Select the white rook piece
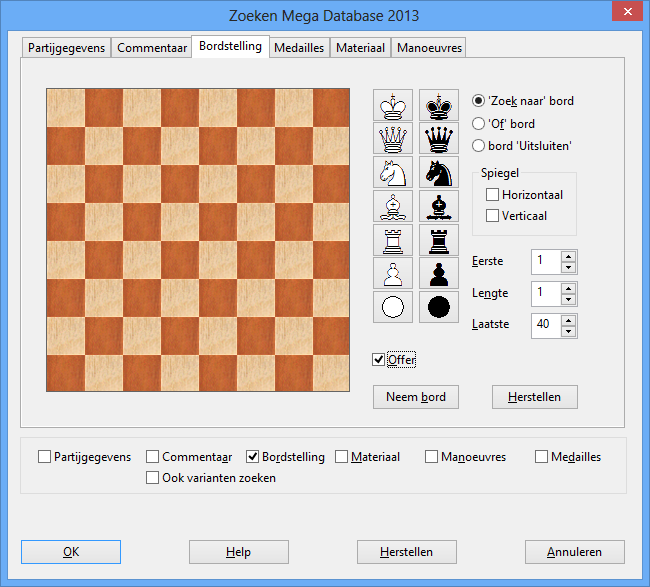 [x=393, y=240]
